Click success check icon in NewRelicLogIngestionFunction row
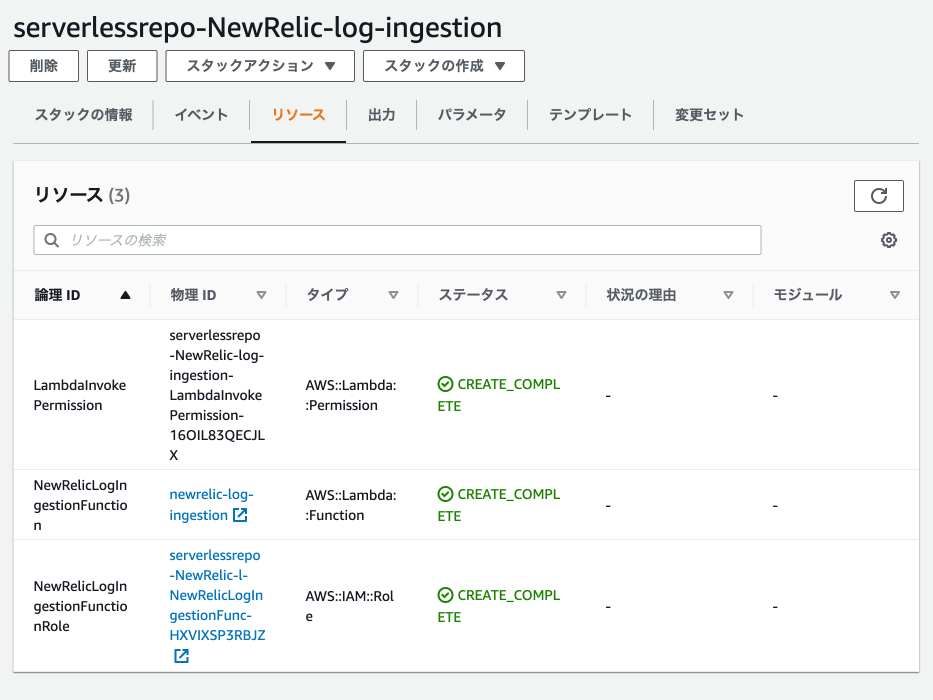Image resolution: width=933 pixels, height=700 pixels. tap(445, 494)
